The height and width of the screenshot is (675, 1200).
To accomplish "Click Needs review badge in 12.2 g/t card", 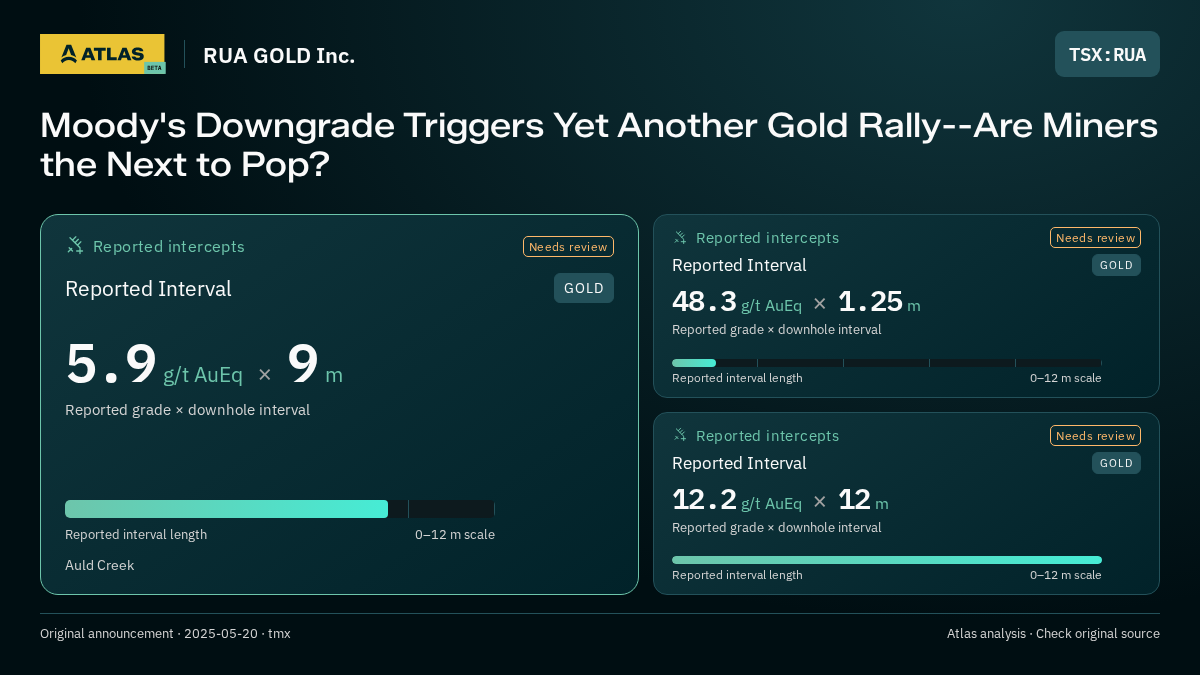I will (1095, 436).
